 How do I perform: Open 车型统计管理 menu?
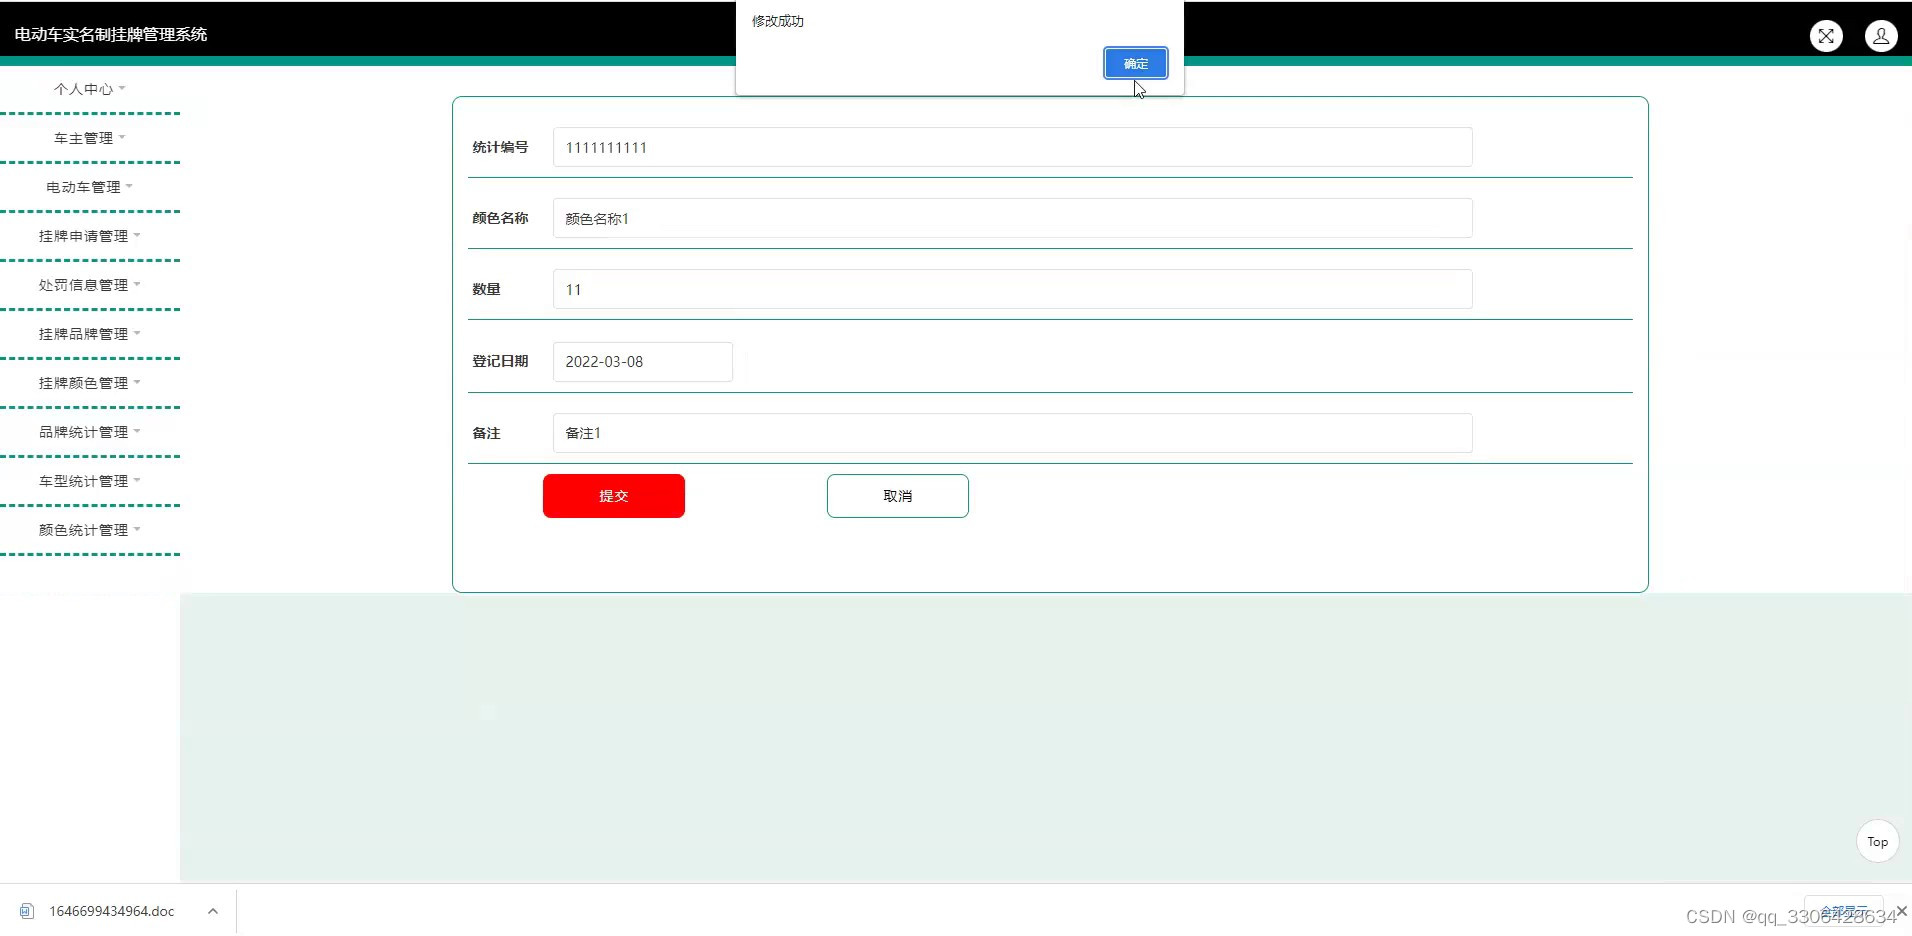point(90,481)
